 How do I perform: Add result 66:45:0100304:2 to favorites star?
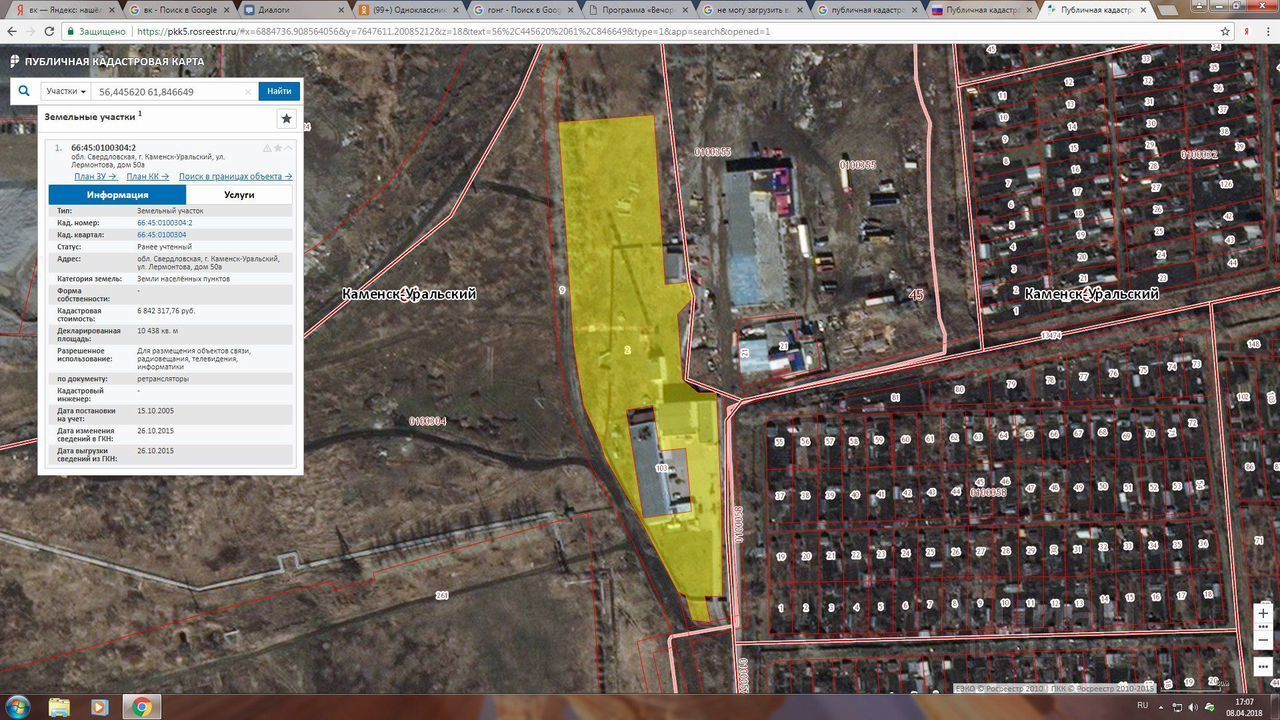coord(278,148)
